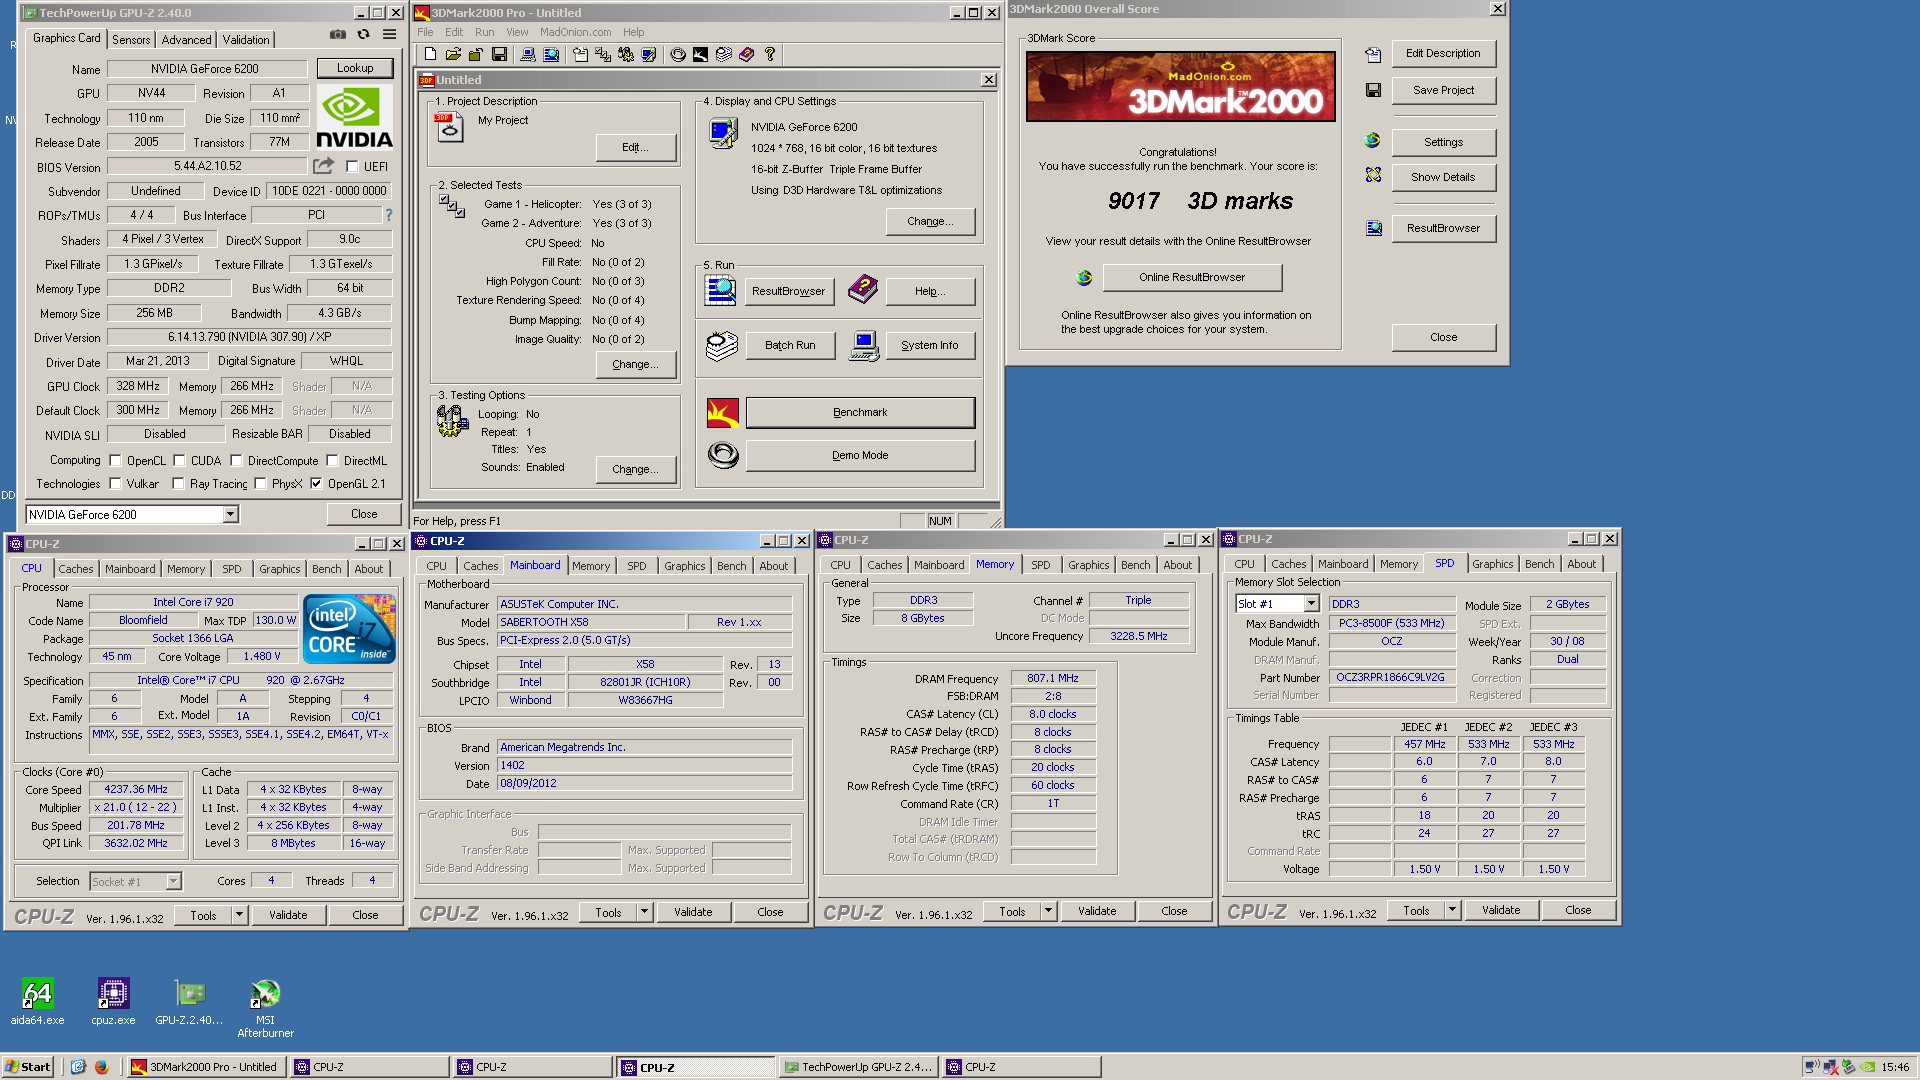Open the MadOnion.com menu in 3DMark2000
The width and height of the screenshot is (1920, 1080).
575,32
